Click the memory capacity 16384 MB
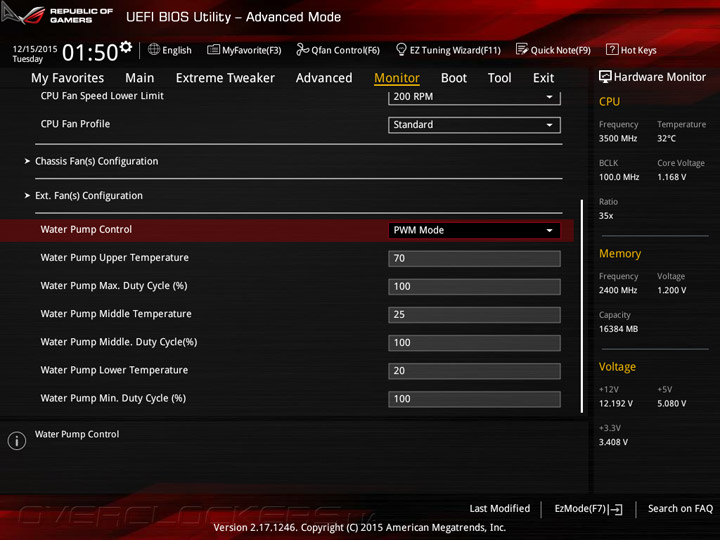The image size is (720, 540). point(618,329)
